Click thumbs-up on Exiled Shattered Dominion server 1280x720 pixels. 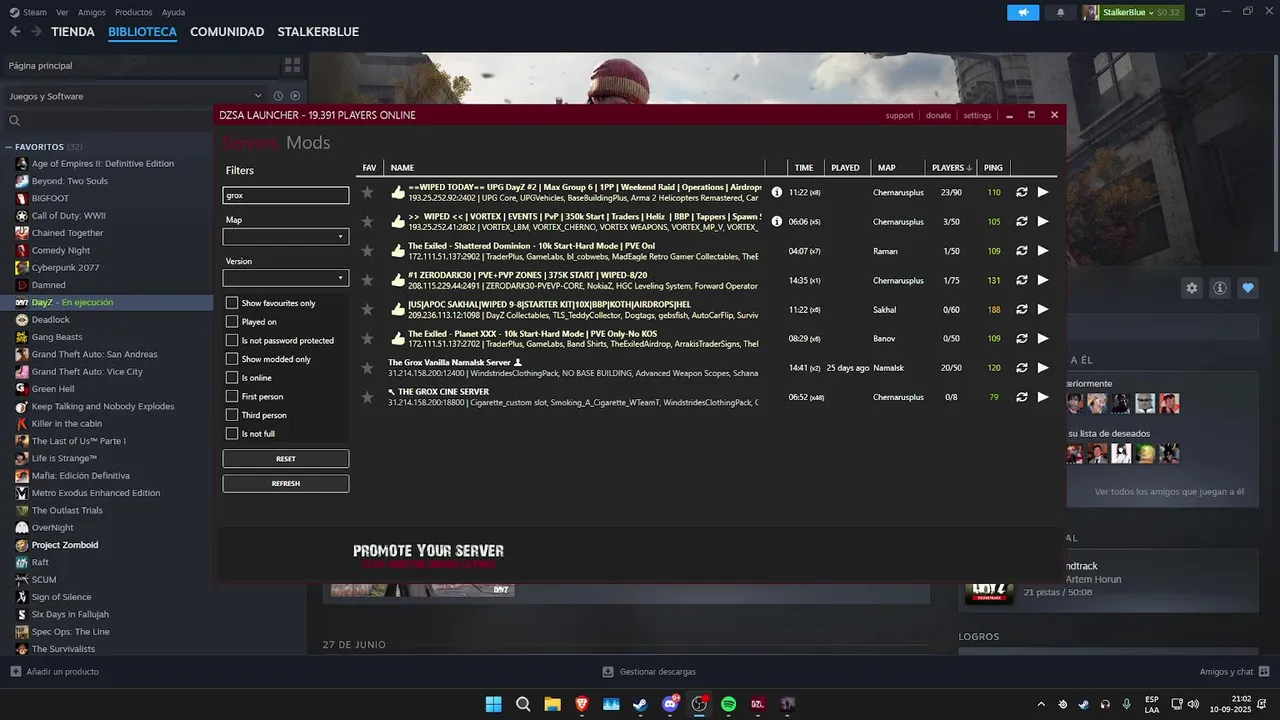(398, 251)
